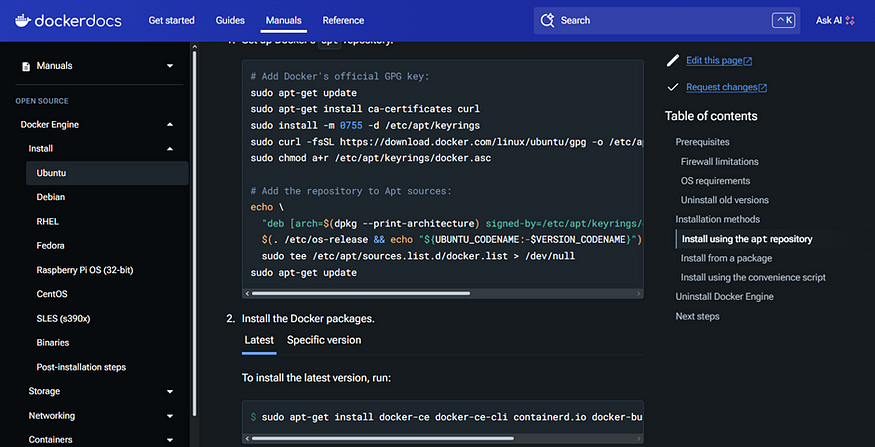Image resolution: width=875 pixels, height=447 pixels.
Task: Select SLES (s390x) in the sidebar
Action: 63,319
